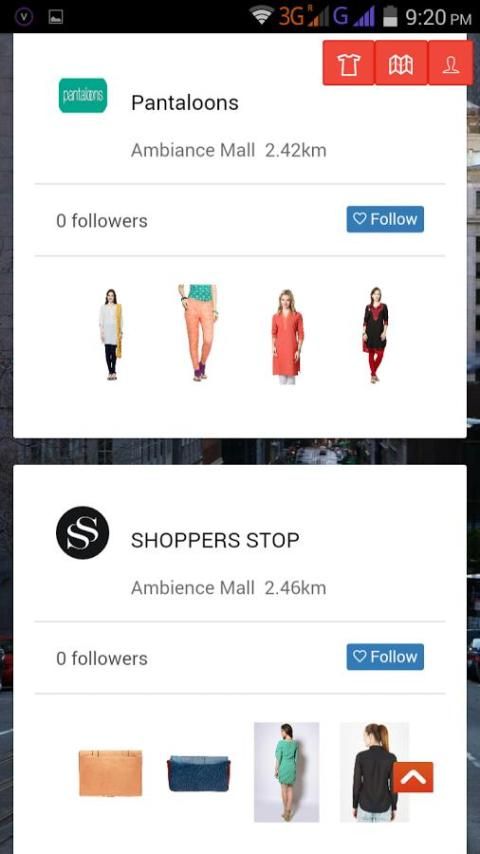Tap the Shoppers Stop round logo
The image size is (480, 854).
coord(82,532)
